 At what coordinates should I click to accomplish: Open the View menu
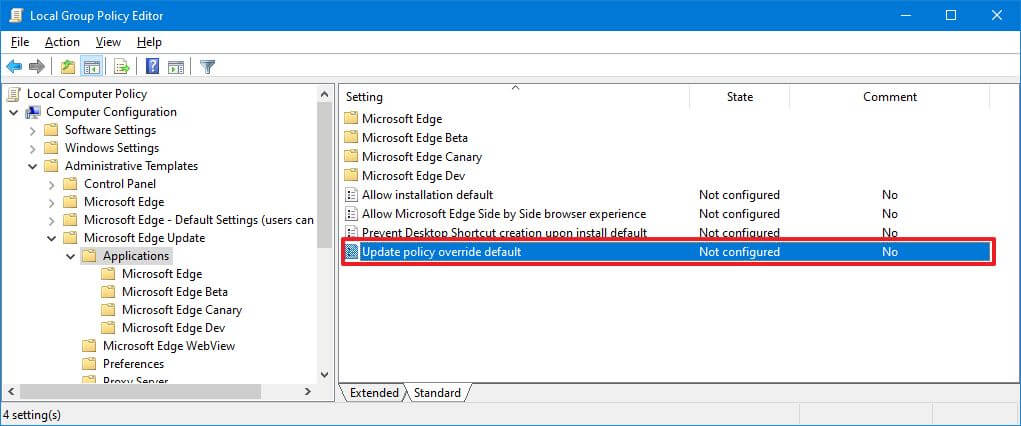[x=108, y=42]
